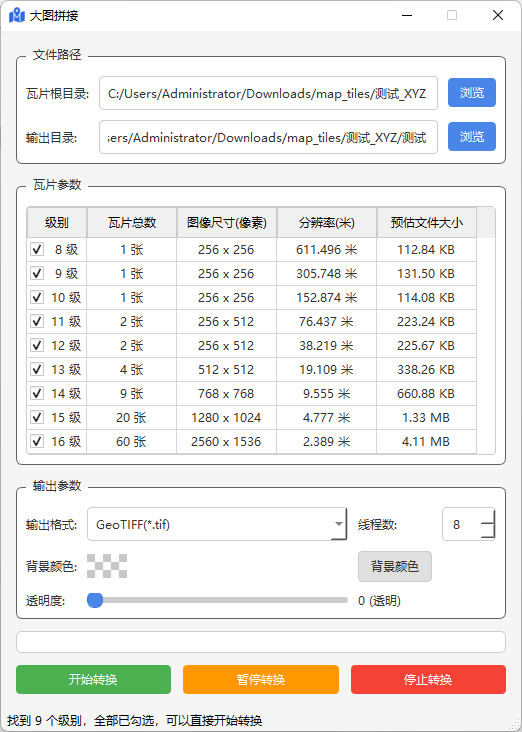This screenshot has height=732, width=522.
Task: Click the 大图拼接 app icon in title bar
Action: (x=17, y=15)
